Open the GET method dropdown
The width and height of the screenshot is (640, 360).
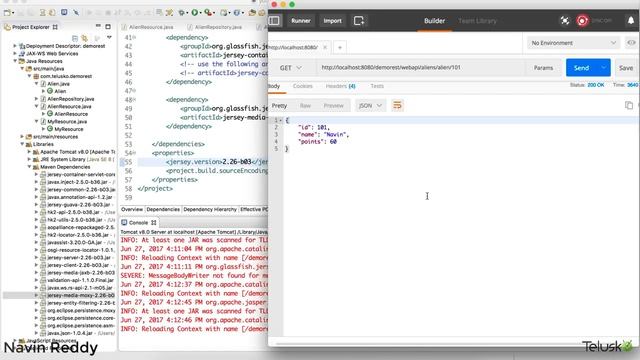coord(291,68)
